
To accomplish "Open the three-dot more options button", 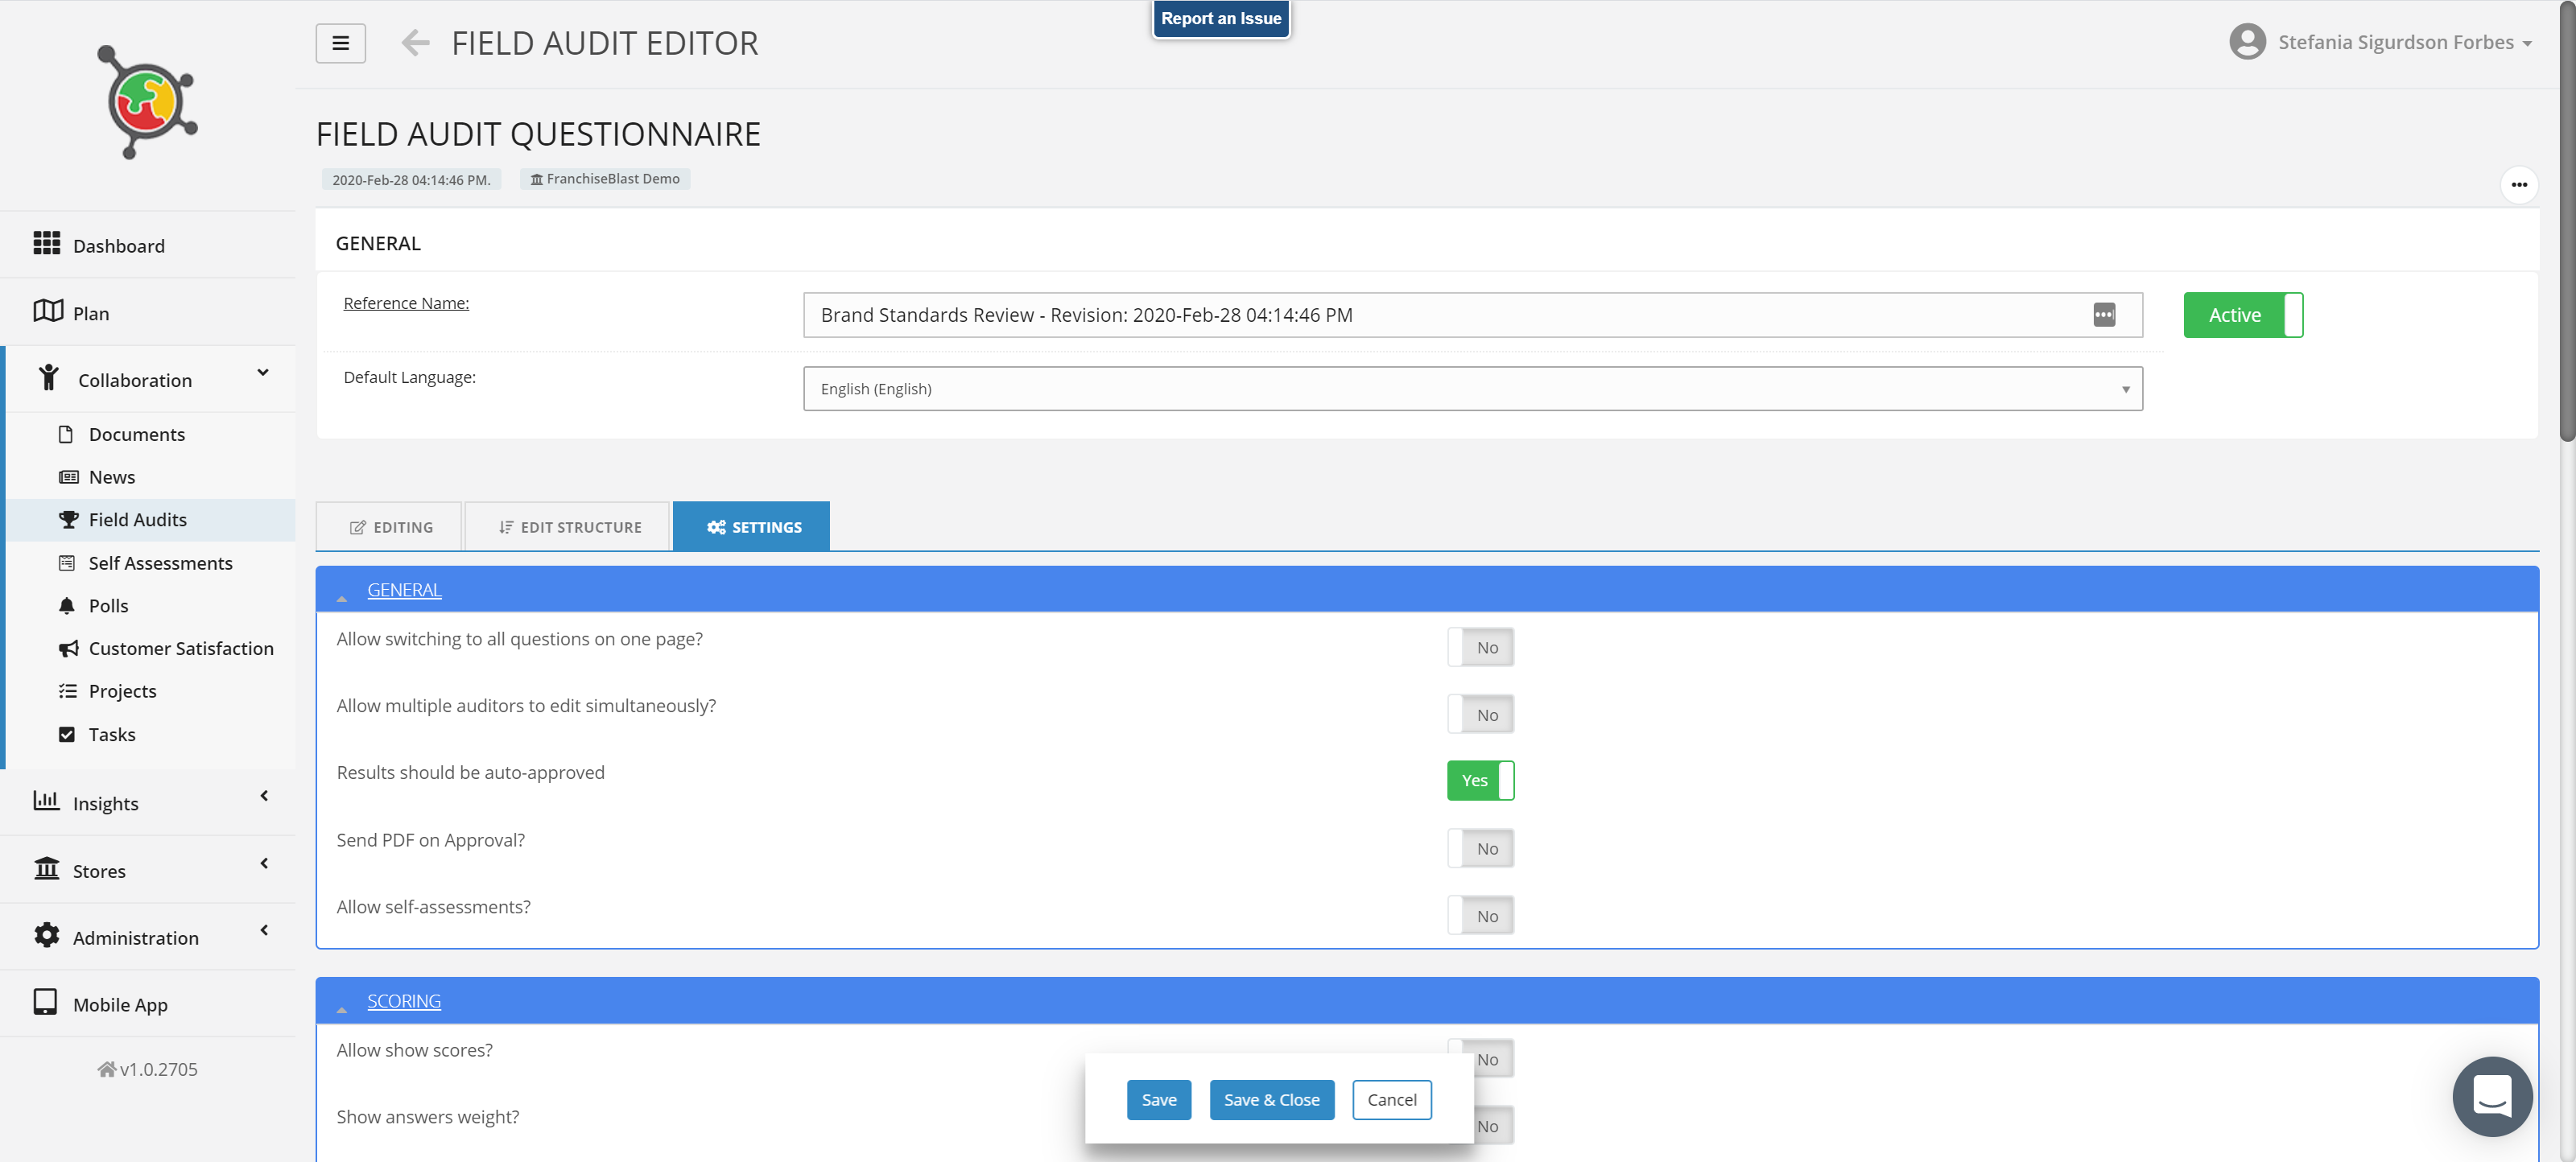I will [x=2518, y=185].
